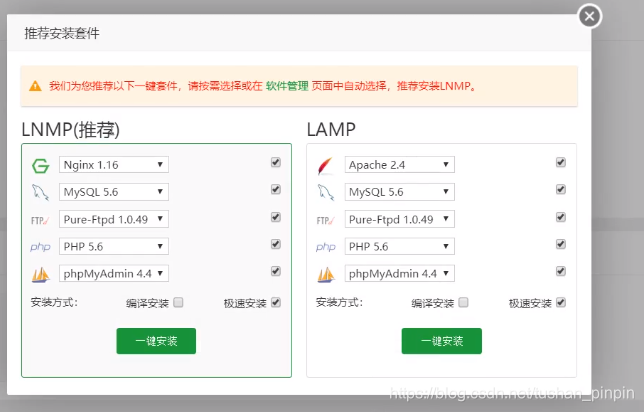Uncheck Apache 2.4 in LAMP
This screenshot has width=644, height=412.
561,162
